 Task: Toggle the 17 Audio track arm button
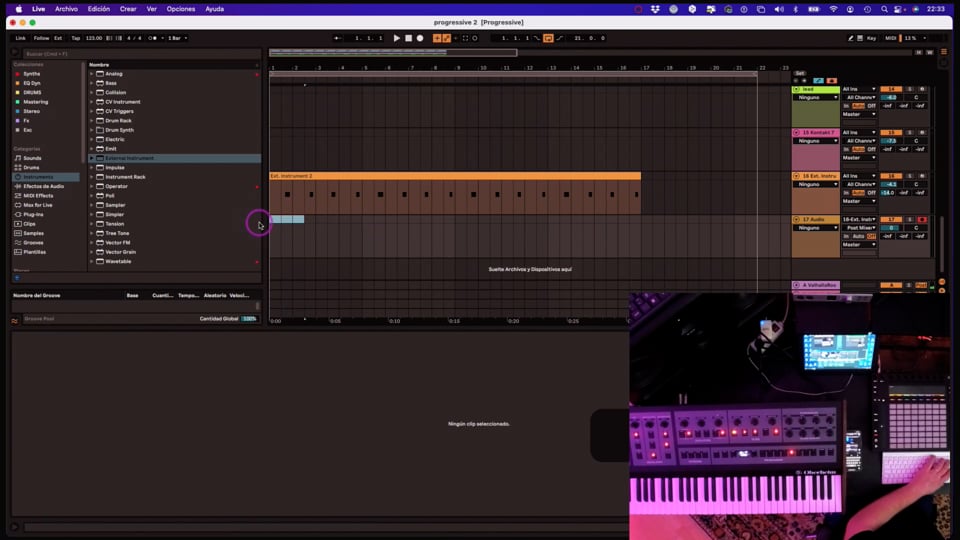point(922,219)
